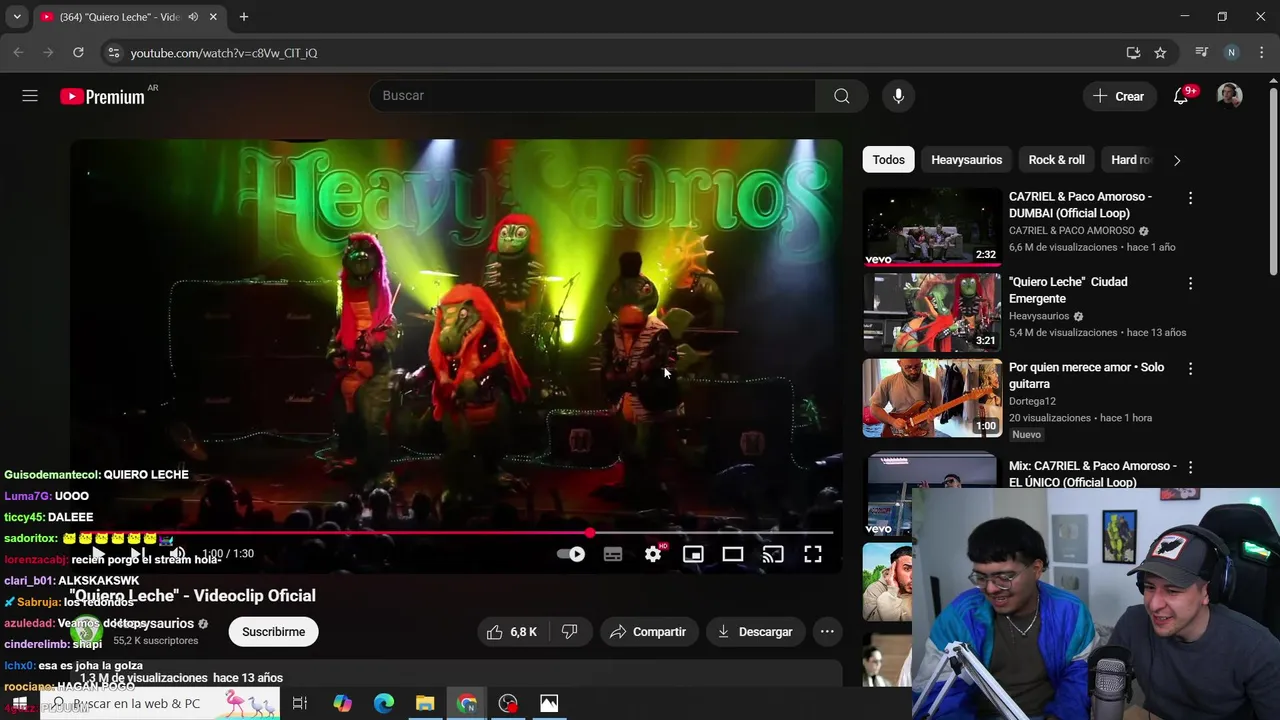Screen dimensions: 1280x720
Task: Open the Mix: CA7RIEL & Paco Amoroso title
Action: [1092, 474]
